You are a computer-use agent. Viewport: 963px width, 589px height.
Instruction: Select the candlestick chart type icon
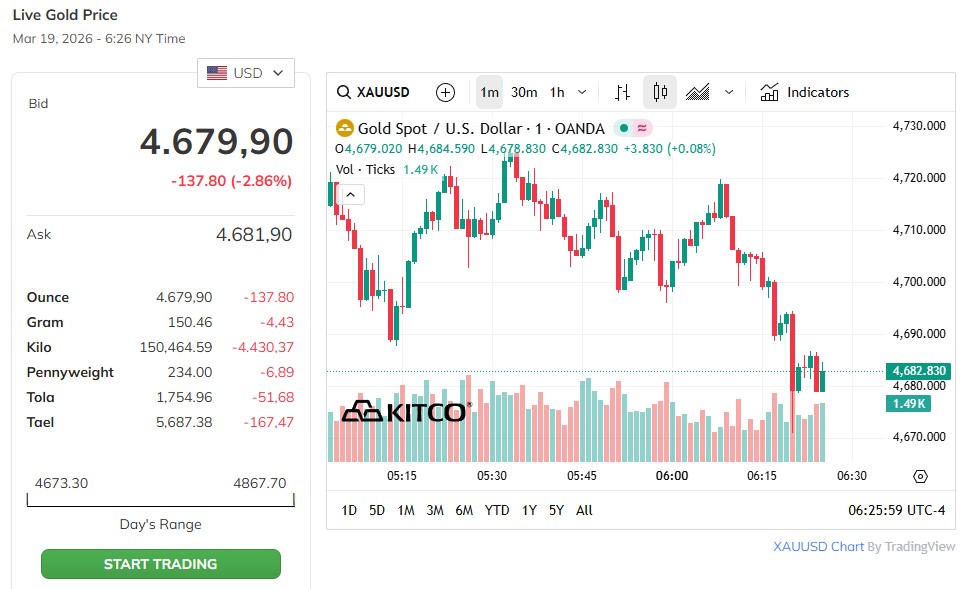[x=660, y=92]
